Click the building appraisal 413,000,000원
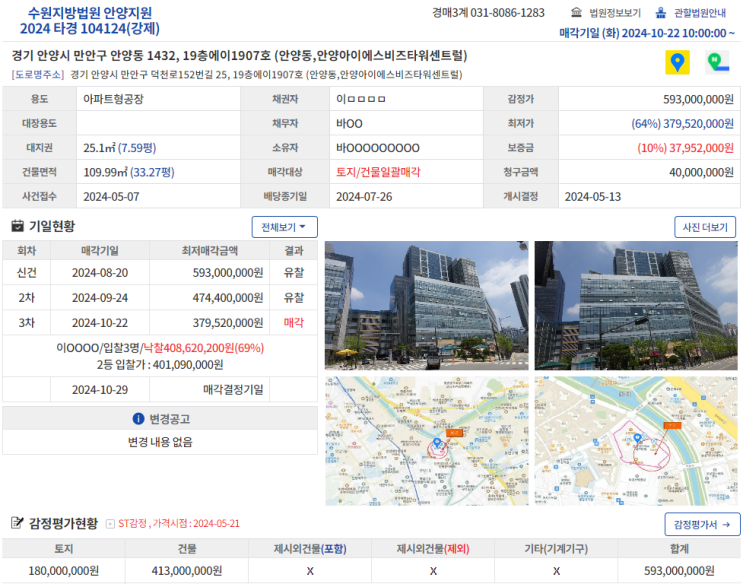 (x=187, y=571)
